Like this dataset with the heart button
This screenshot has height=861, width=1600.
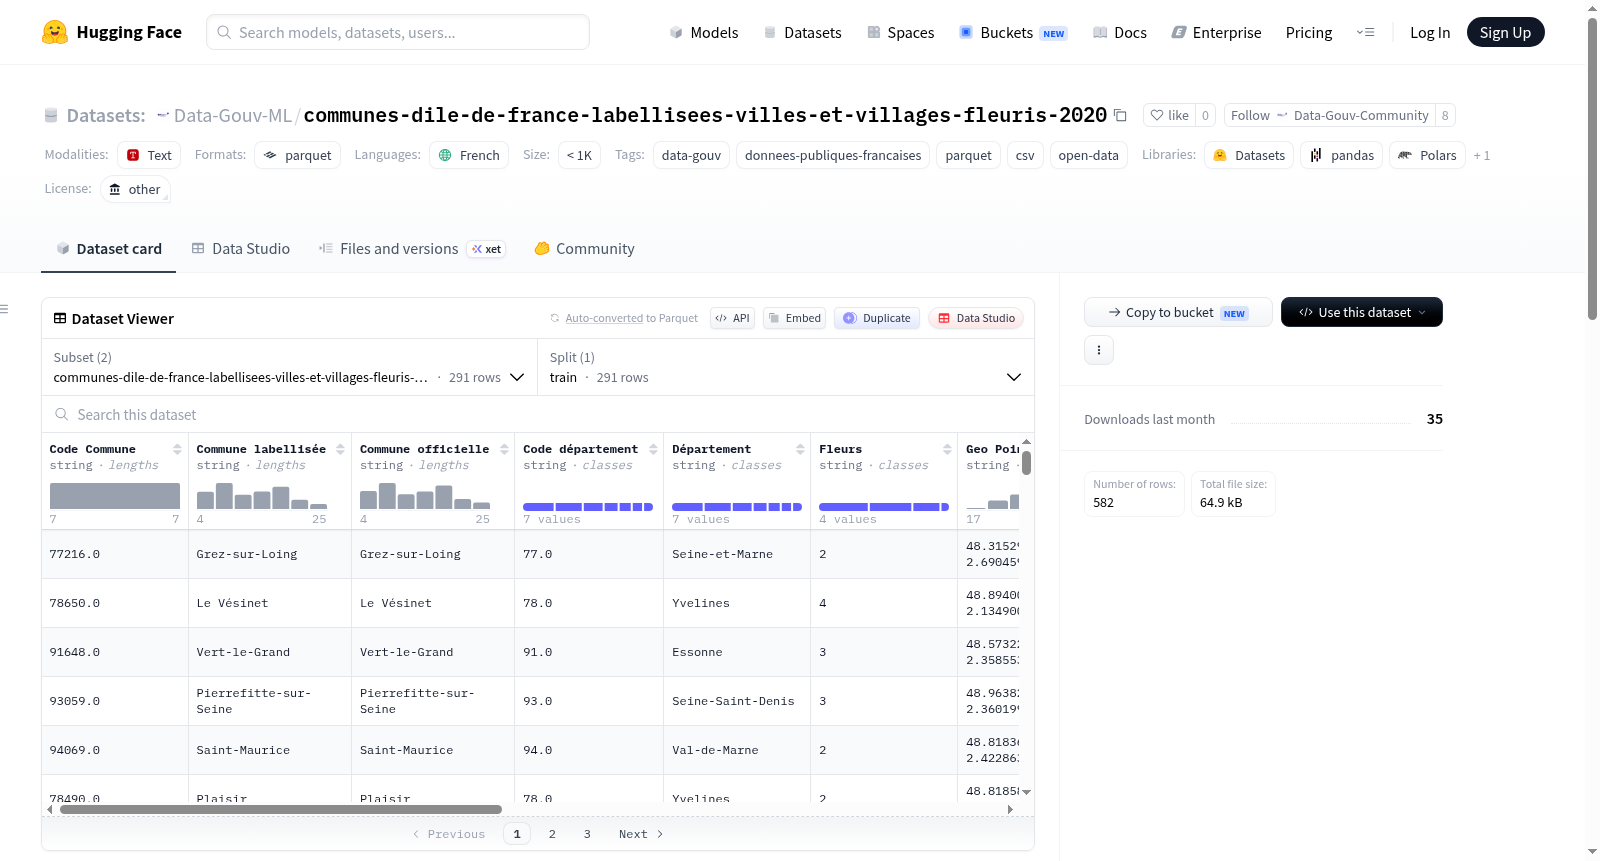point(1169,115)
